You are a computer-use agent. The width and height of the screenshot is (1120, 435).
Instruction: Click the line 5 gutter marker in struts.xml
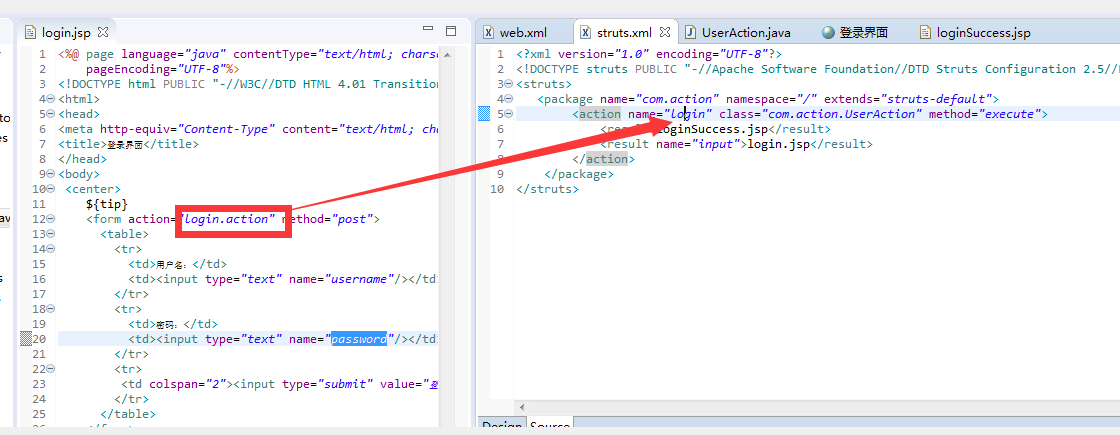[484, 114]
